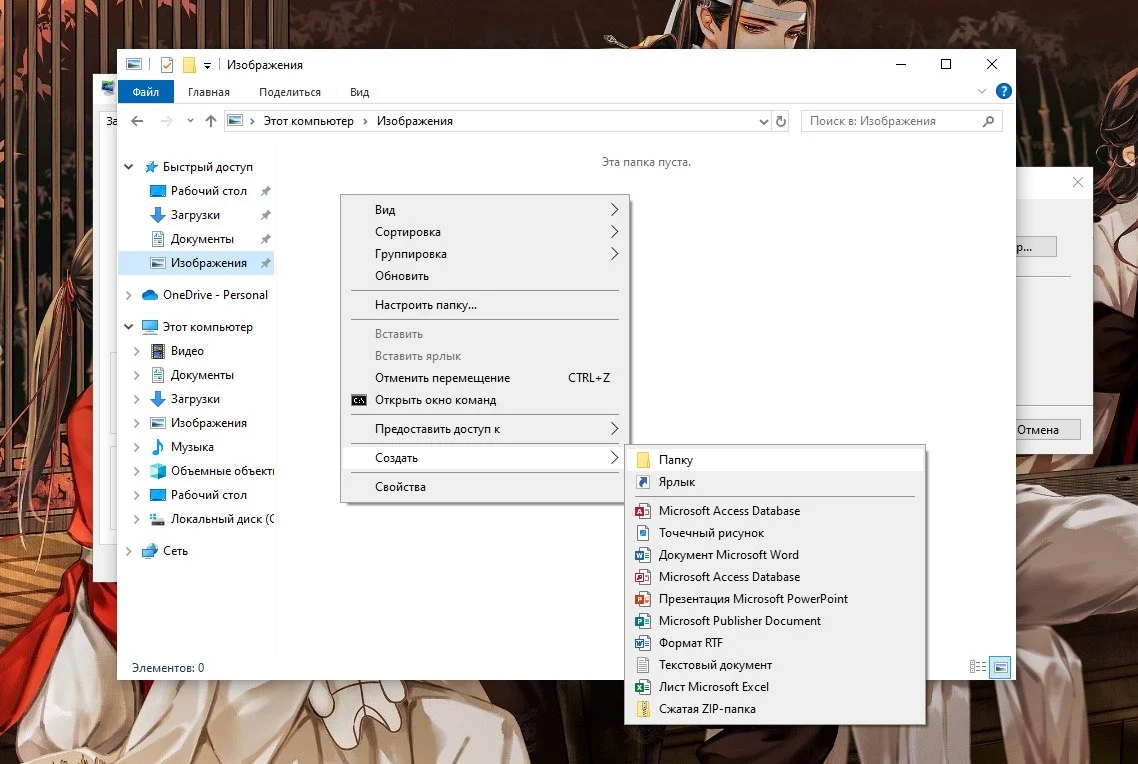
Task: Open the Главная ribbon tab
Action: point(209,92)
